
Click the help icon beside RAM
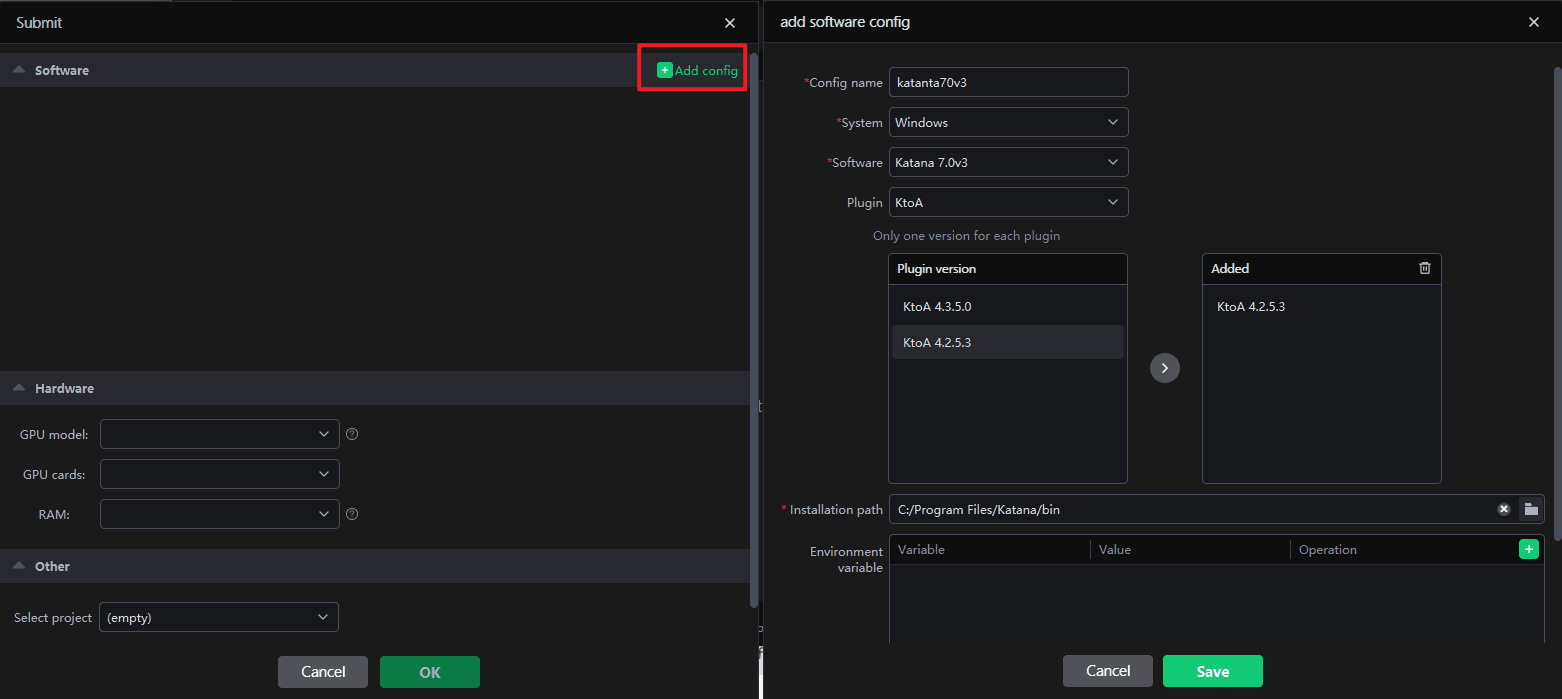pyautogui.click(x=352, y=514)
